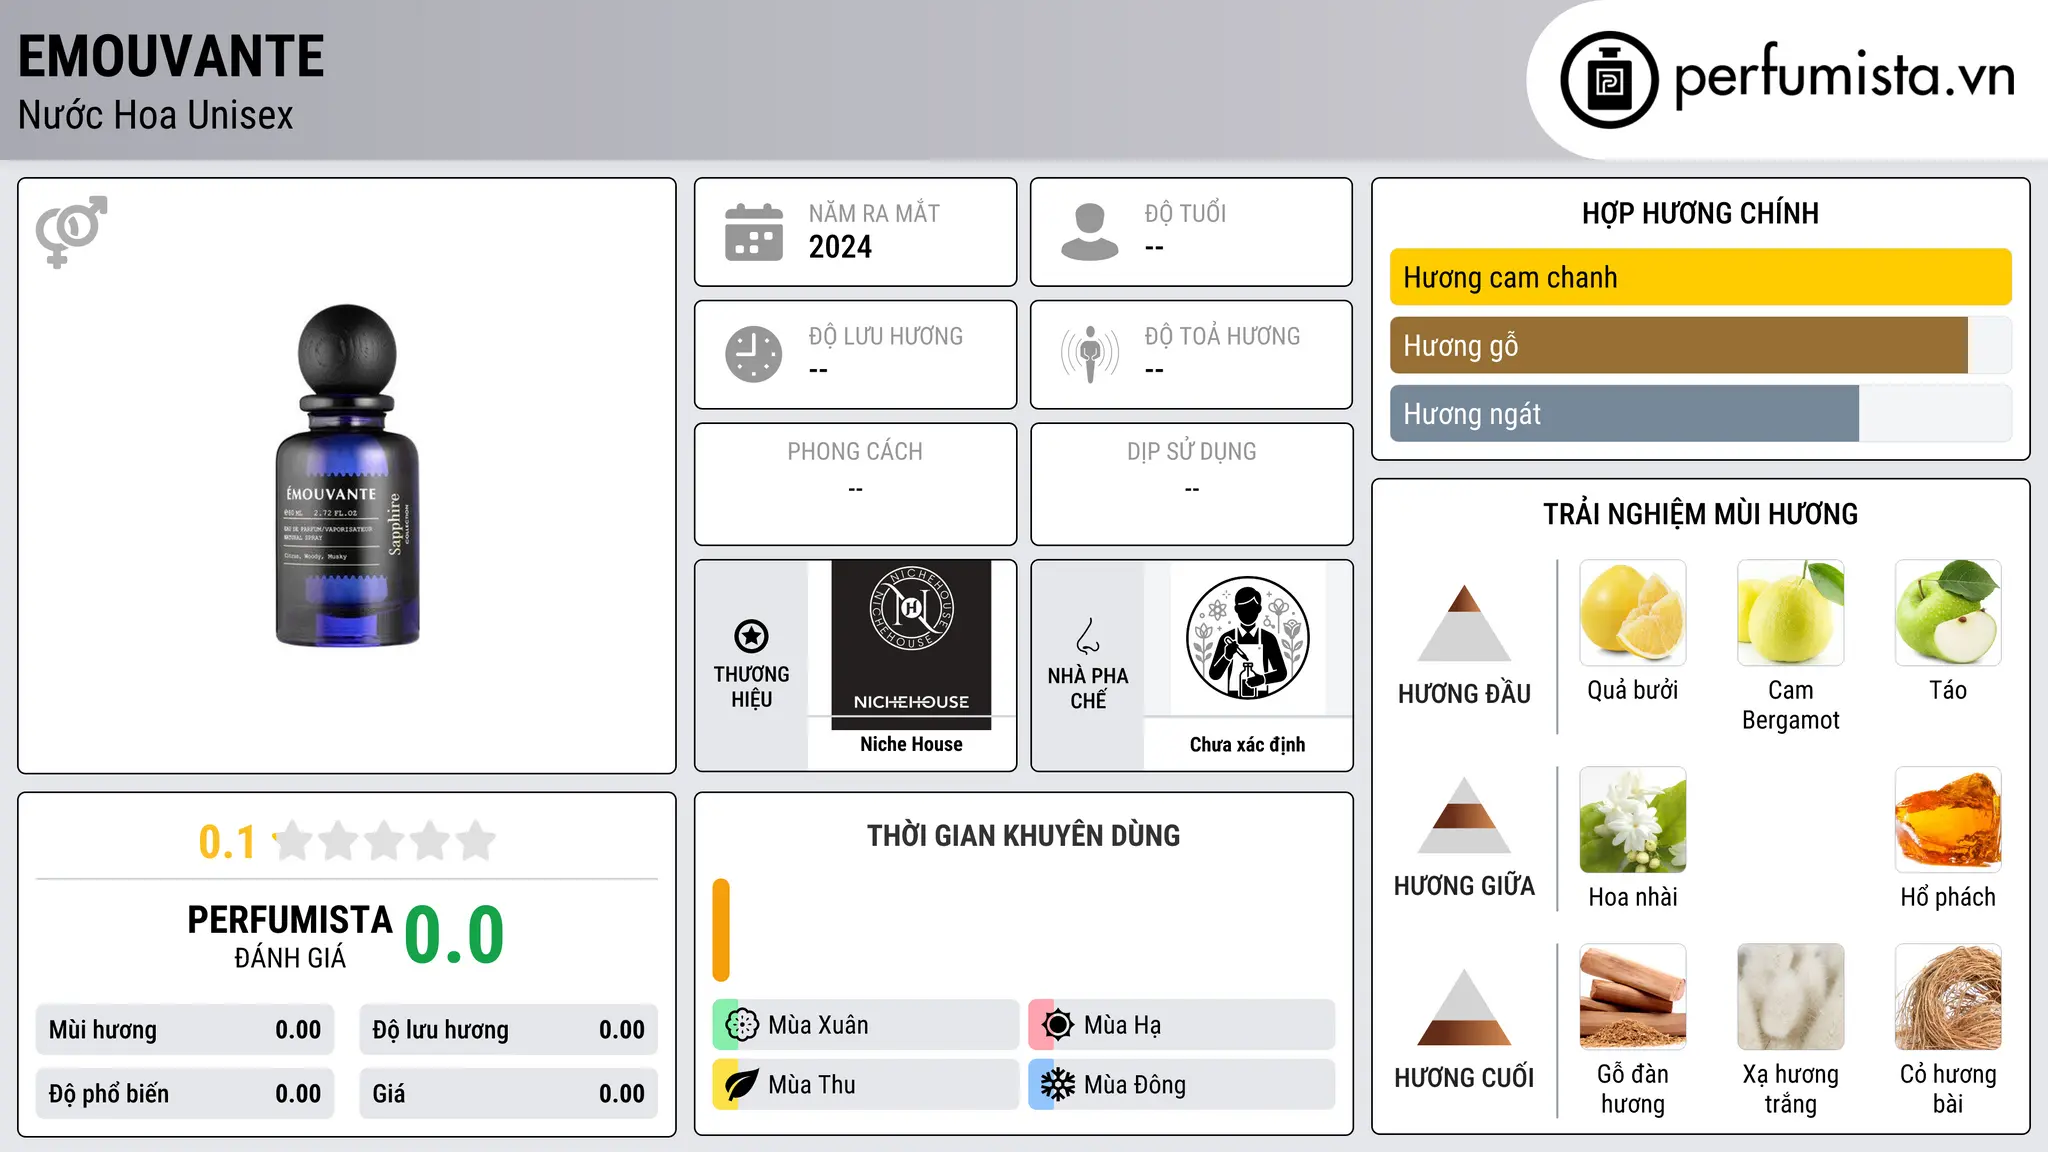Select the Mùa Hạ season label
This screenshot has height=1152, width=2048.
(1123, 1025)
